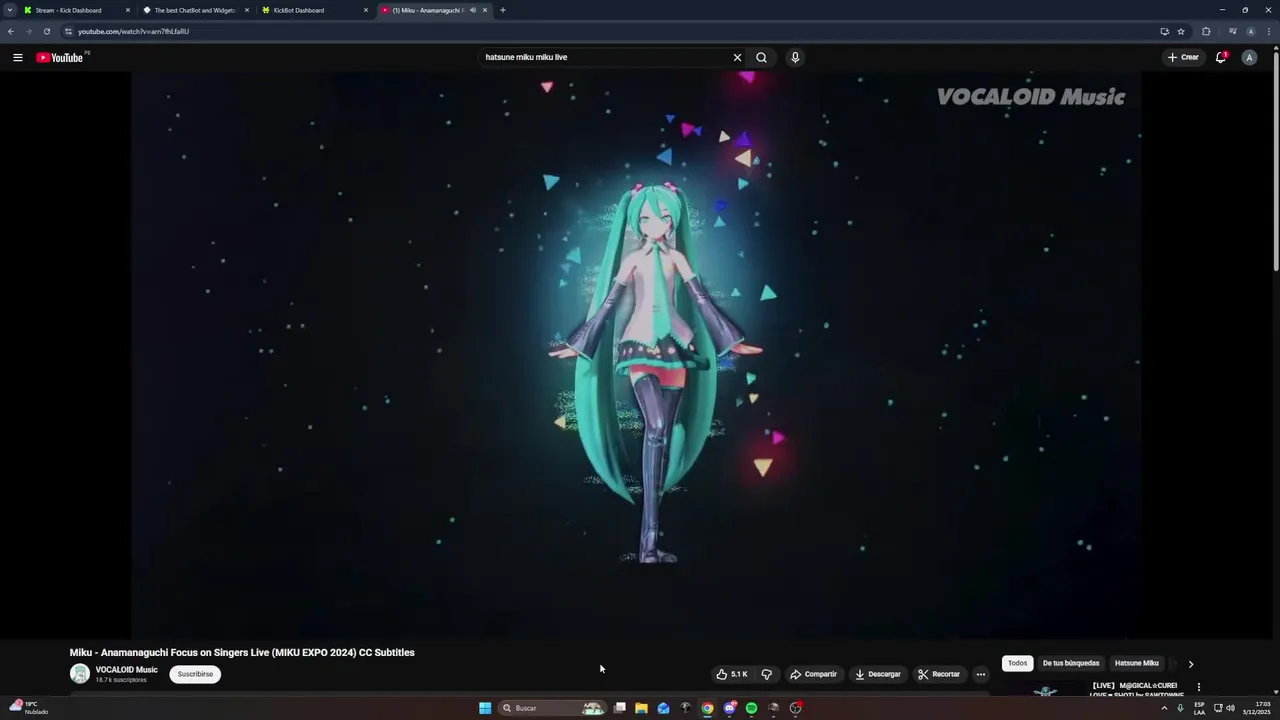The image size is (1280, 720).
Task: Click the taskbar Buscar search box
Action: tap(552, 708)
